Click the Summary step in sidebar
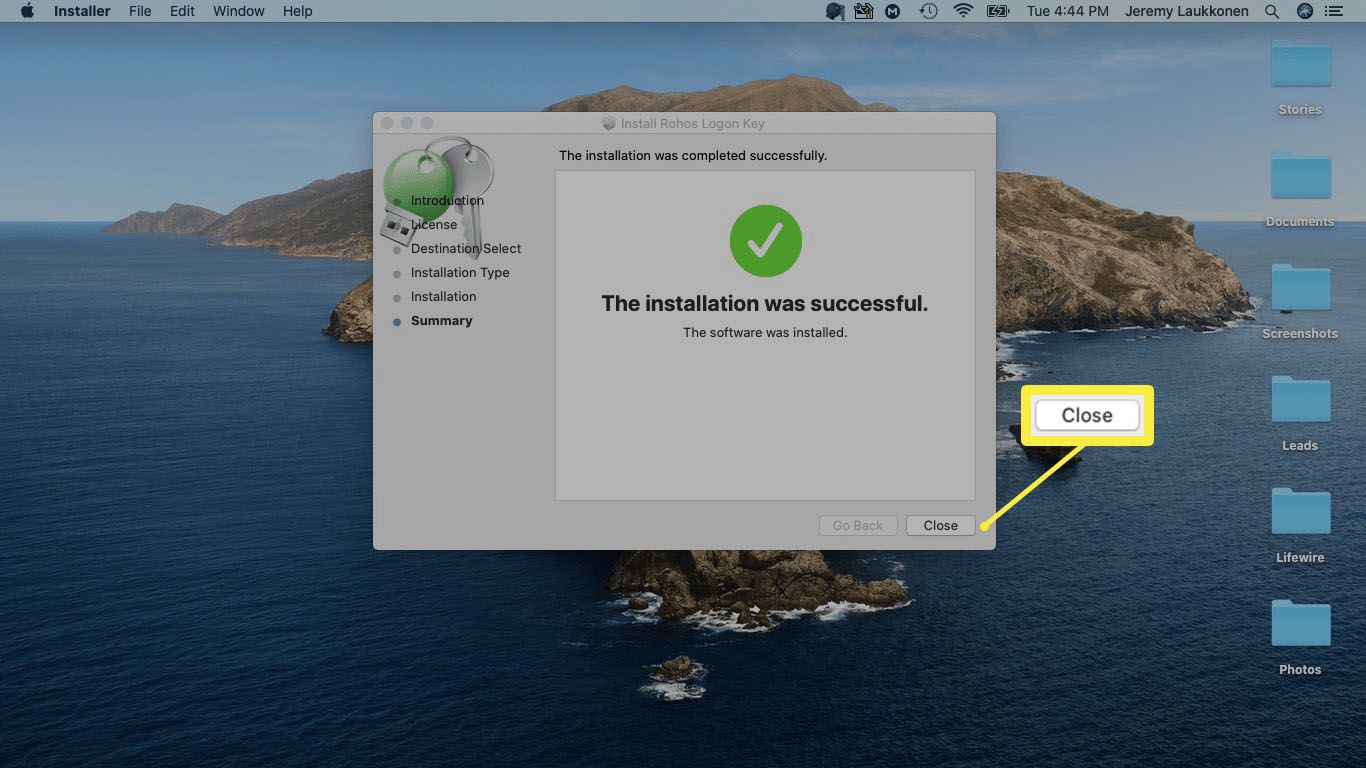Viewport: 1366px width, 768px height. (441, 320)
